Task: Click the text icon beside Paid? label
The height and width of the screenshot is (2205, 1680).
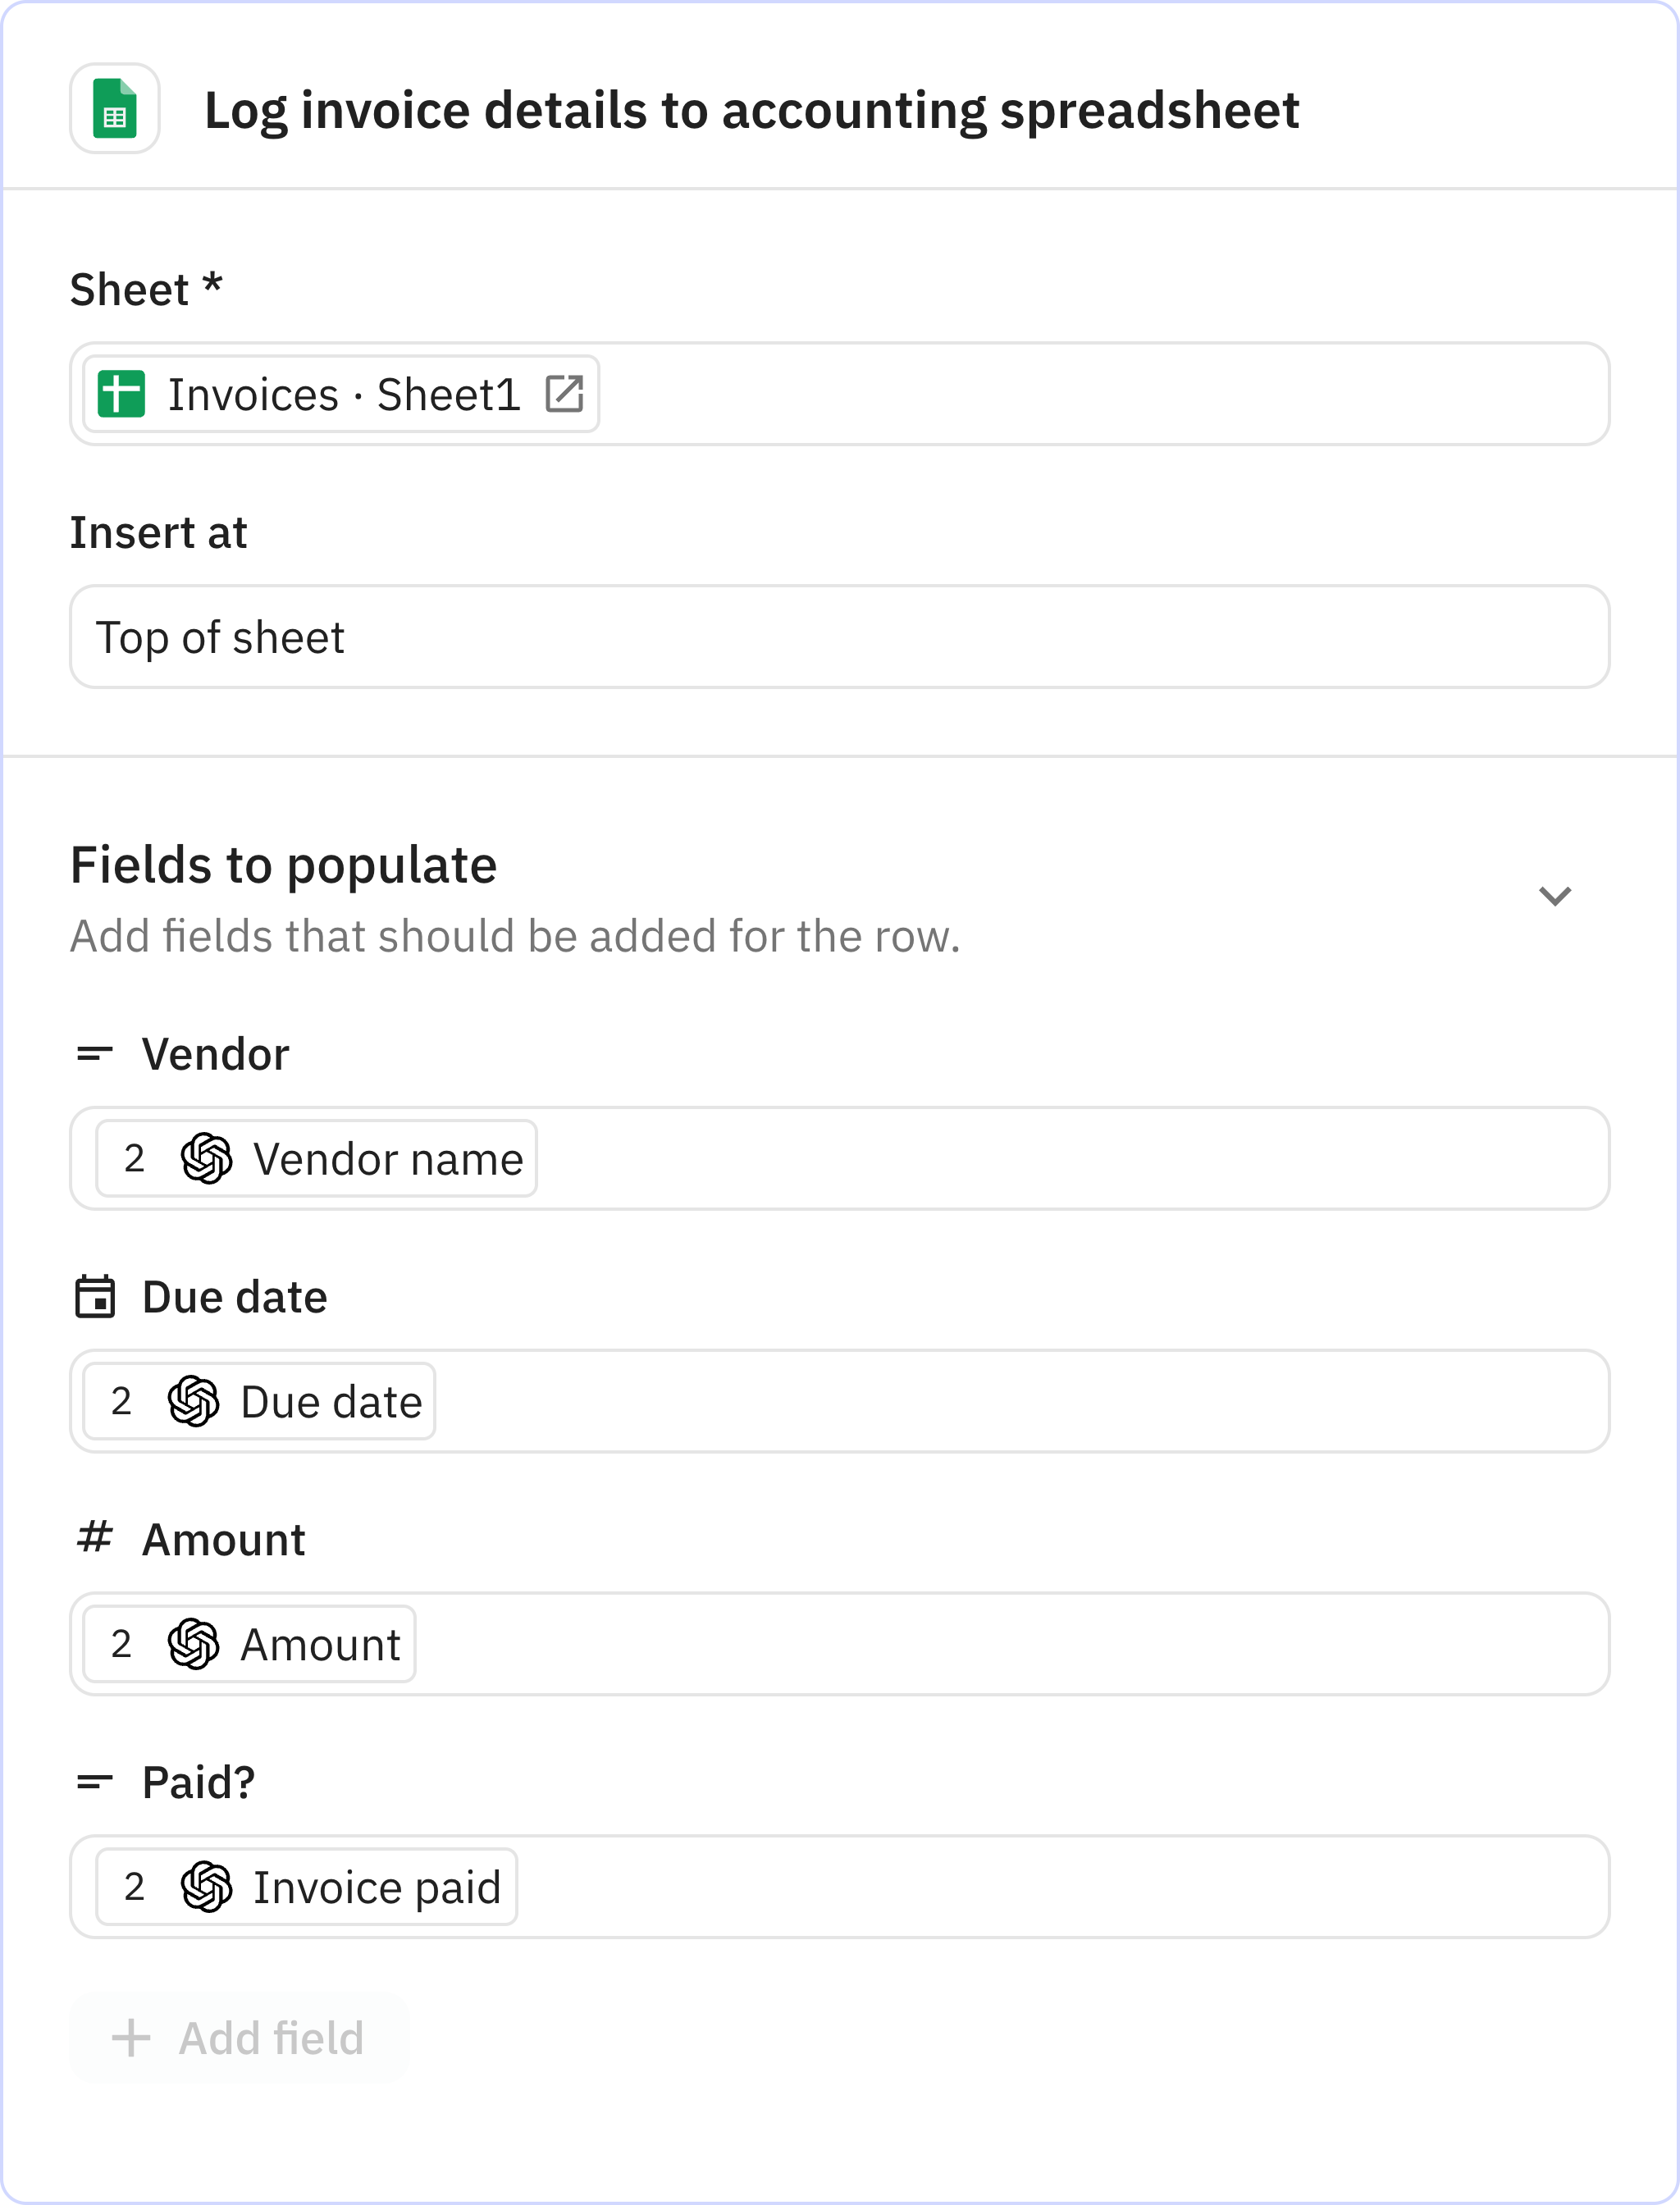Action: point(95,1782)
